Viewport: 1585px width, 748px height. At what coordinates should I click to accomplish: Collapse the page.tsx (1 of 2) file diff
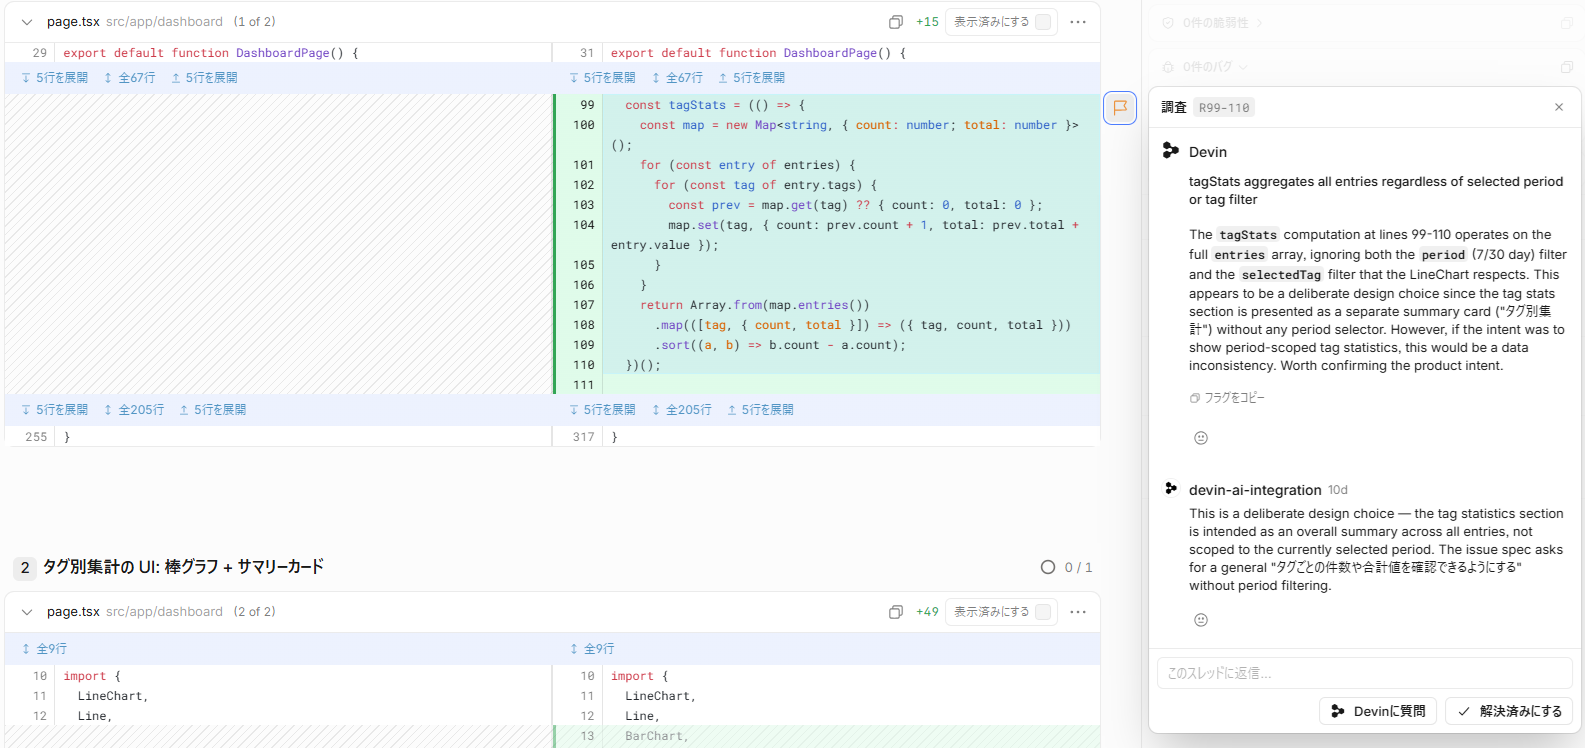point(27,22)
